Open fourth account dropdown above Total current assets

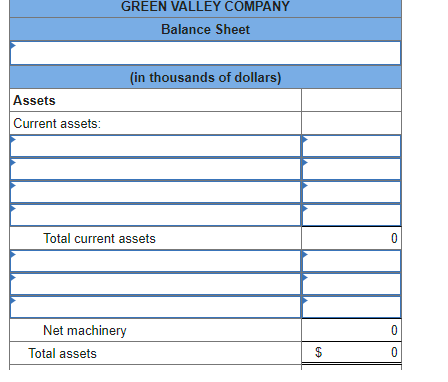tap(155, 215)
